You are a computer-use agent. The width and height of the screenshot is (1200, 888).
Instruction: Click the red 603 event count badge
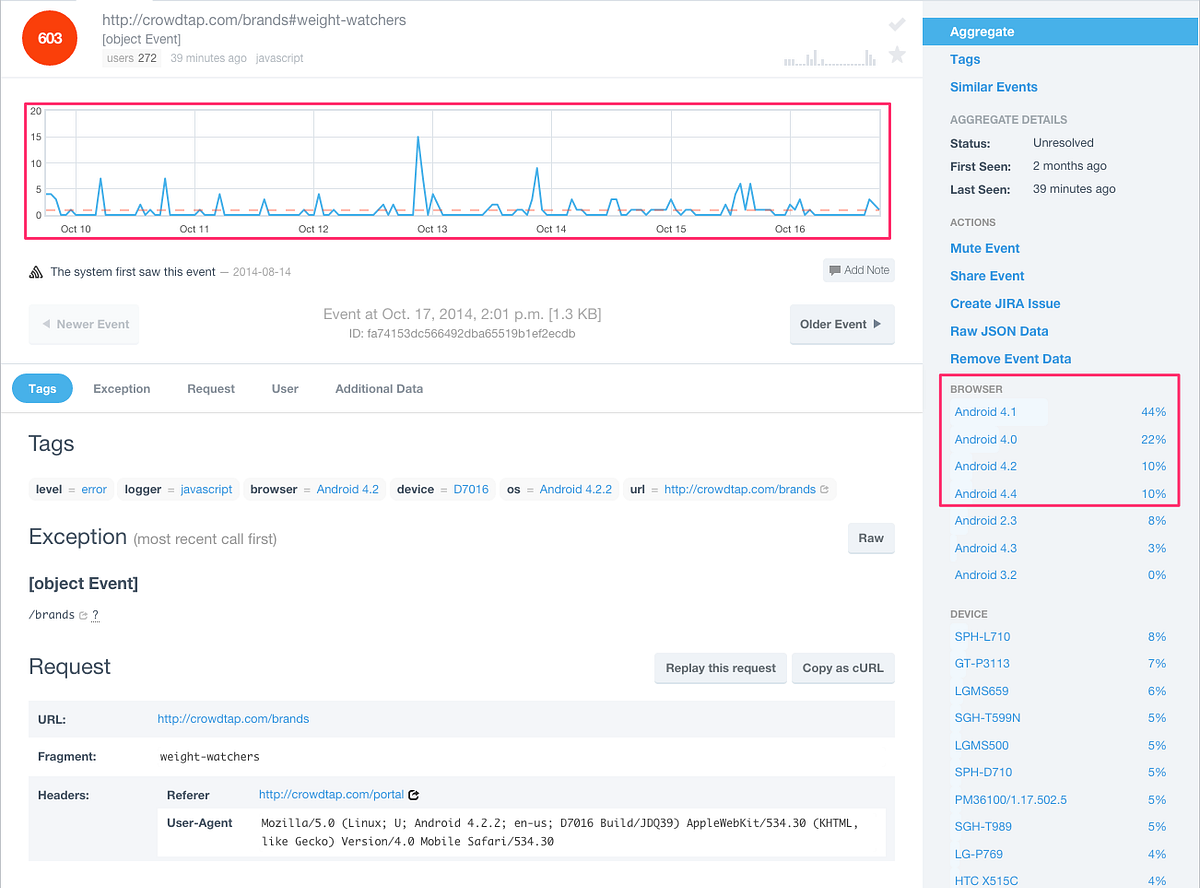(50, 39)
